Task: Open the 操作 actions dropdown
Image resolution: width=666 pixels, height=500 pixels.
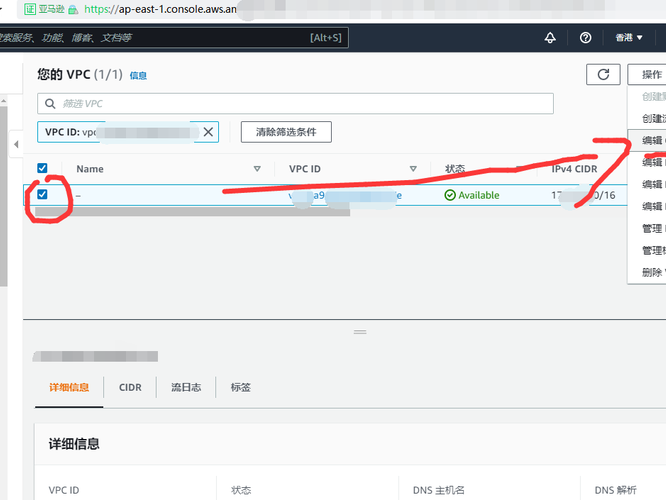Action: (x=646, y=75)
